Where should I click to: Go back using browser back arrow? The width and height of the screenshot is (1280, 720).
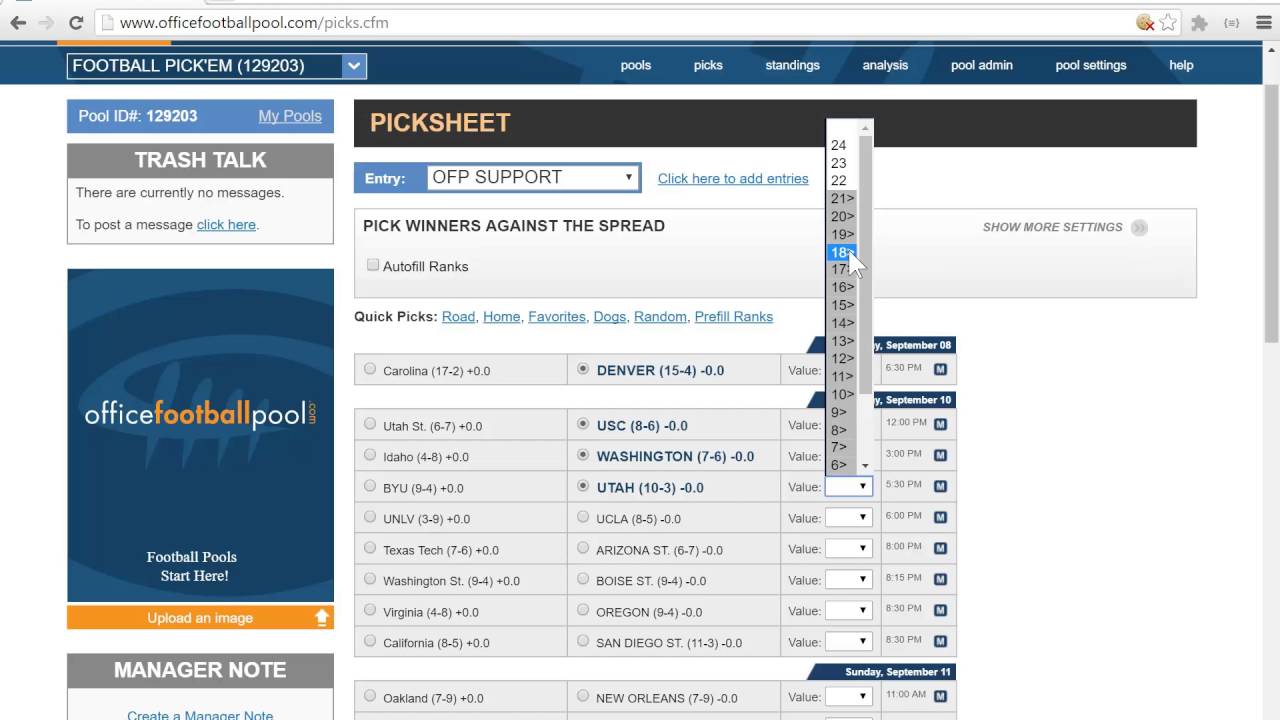18,22
